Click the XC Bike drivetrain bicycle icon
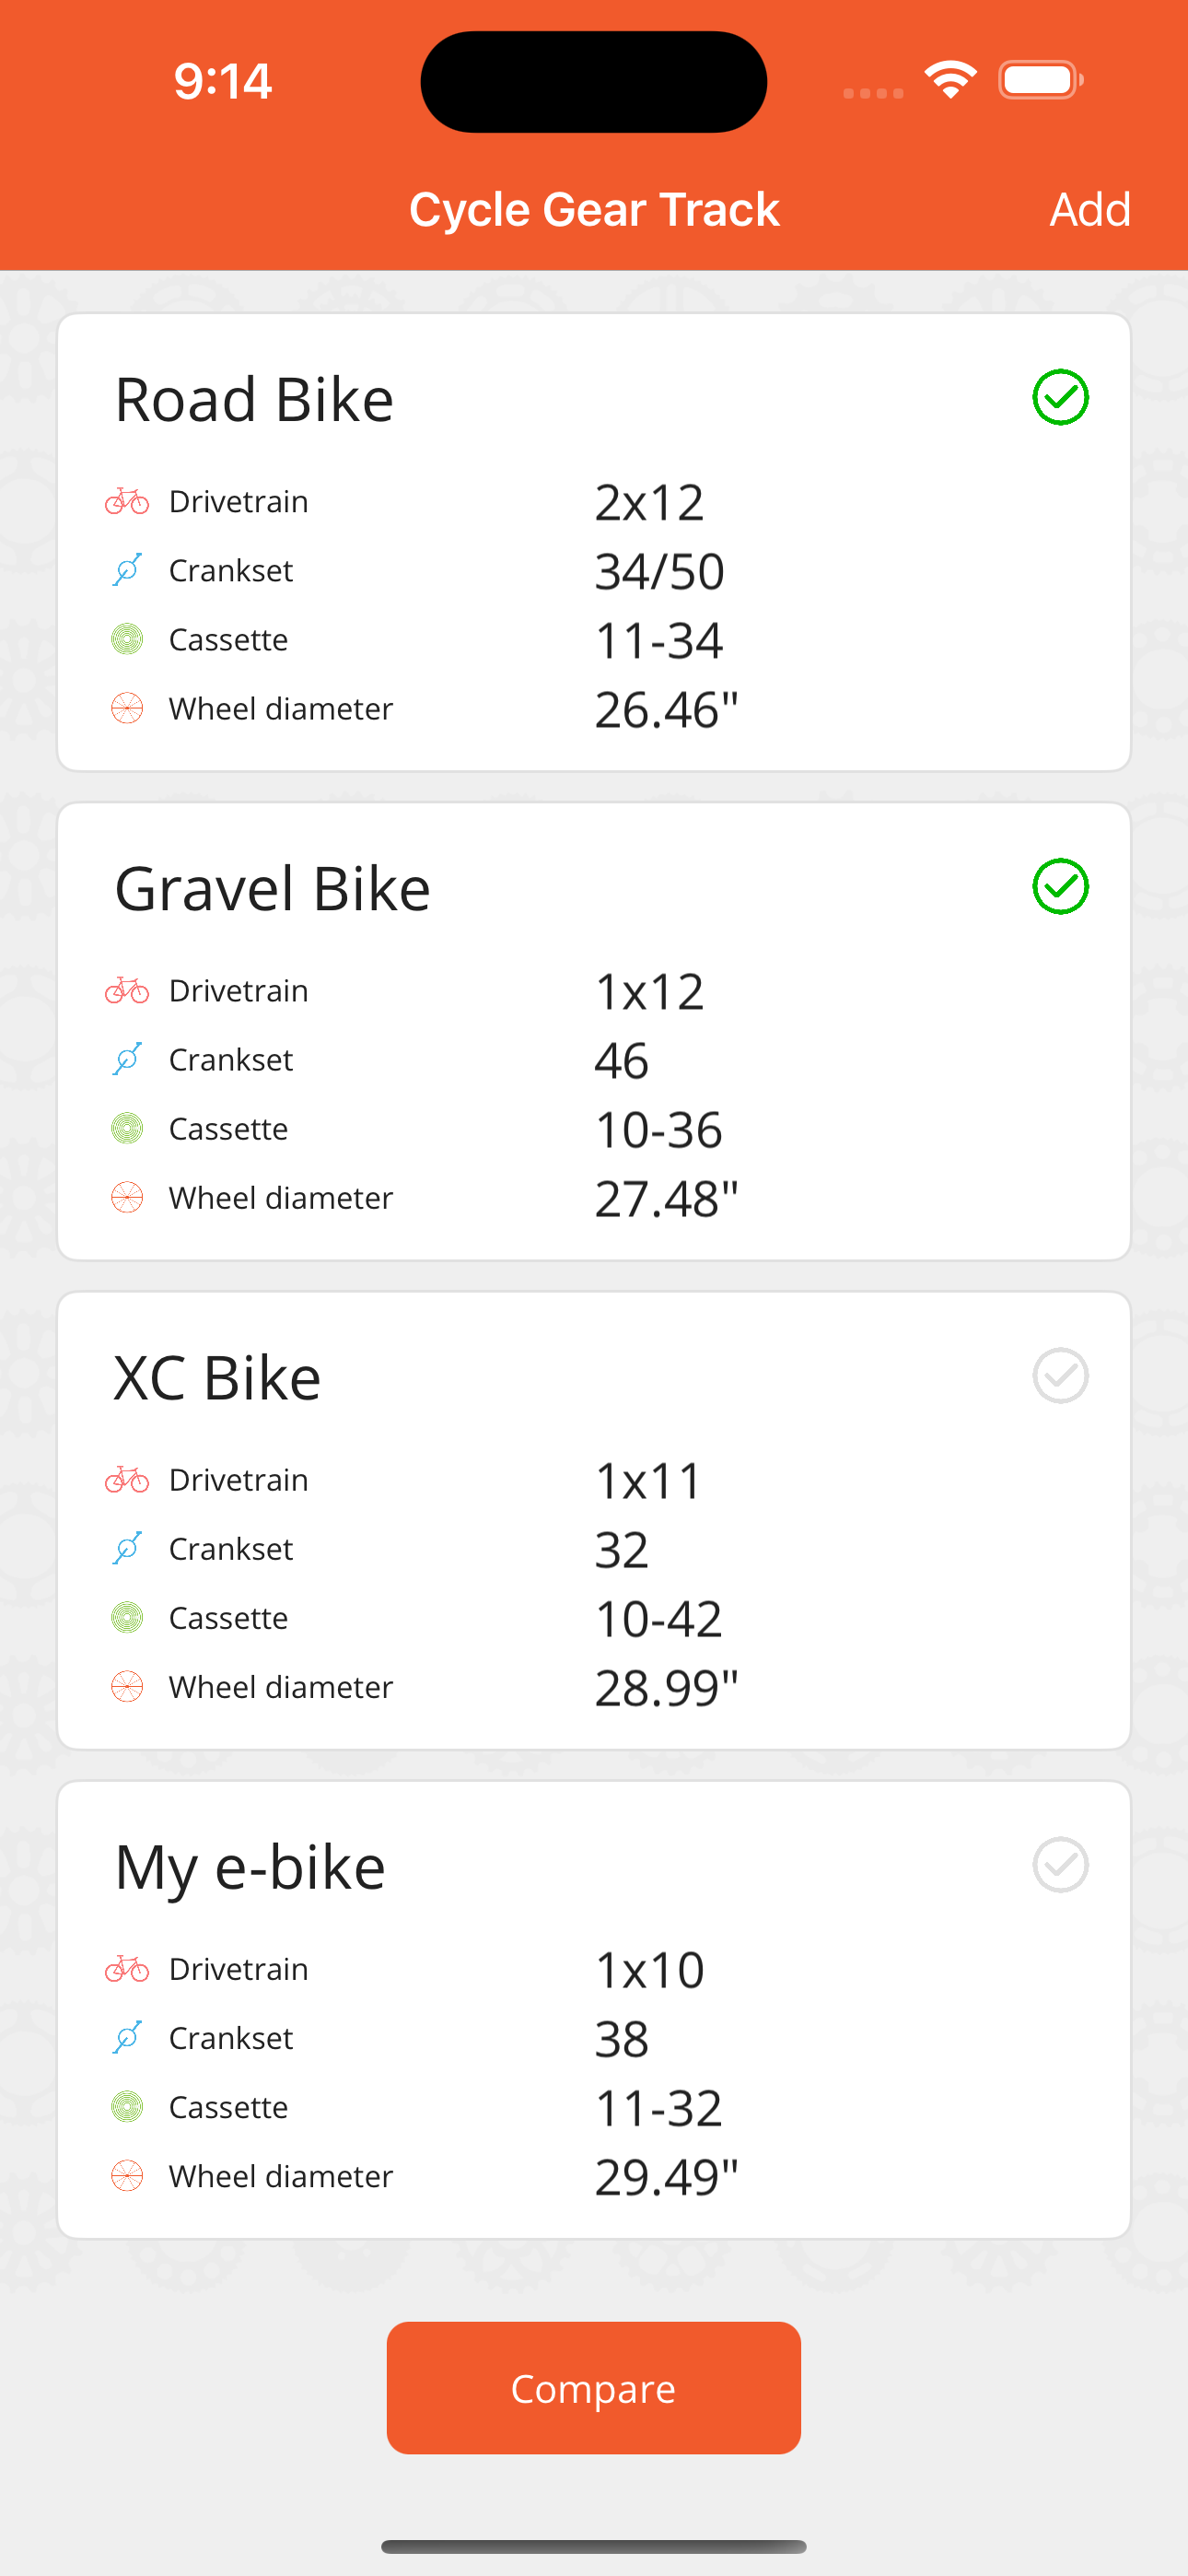The image size is (1188, 2576). tap(127, 1479)
